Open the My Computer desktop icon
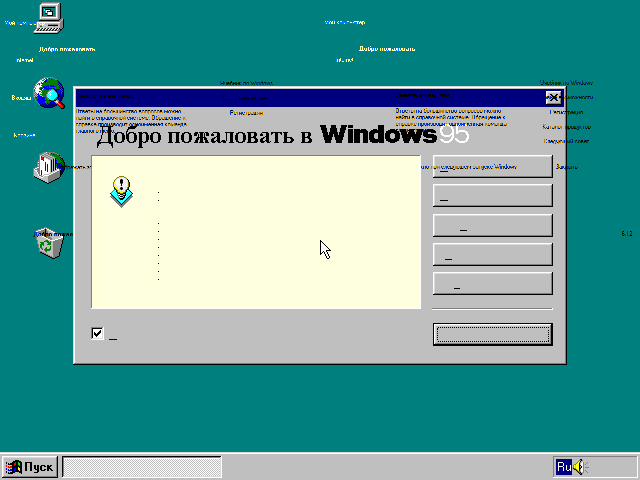Viewport: 640px width, 480px height. [x=49, y=14]
